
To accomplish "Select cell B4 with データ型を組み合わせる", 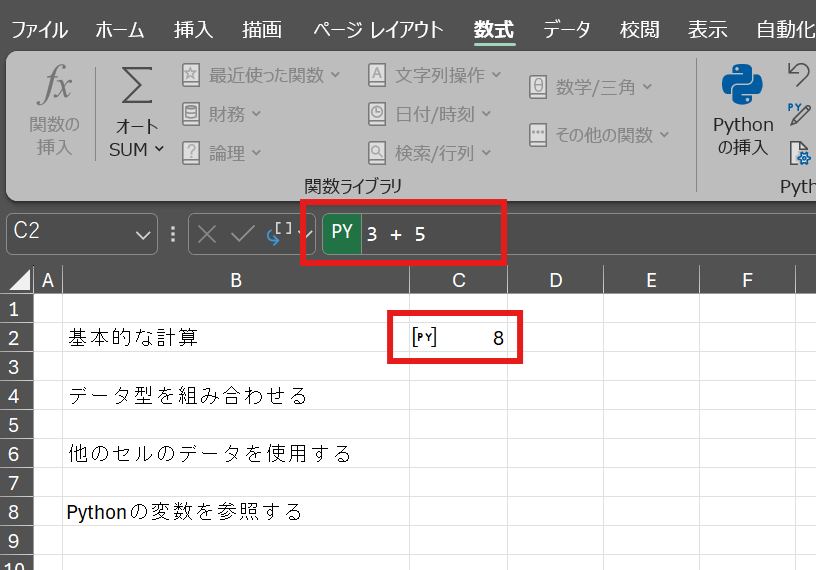I will click(x=236, y=396).
